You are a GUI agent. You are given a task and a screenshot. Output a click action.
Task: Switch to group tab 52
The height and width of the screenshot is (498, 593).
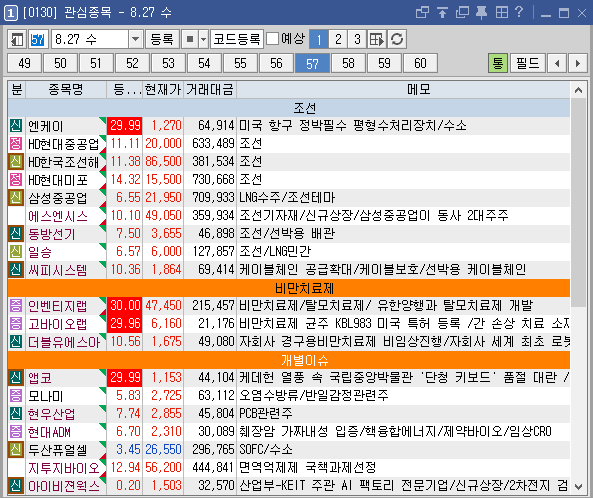click(132, 63)
